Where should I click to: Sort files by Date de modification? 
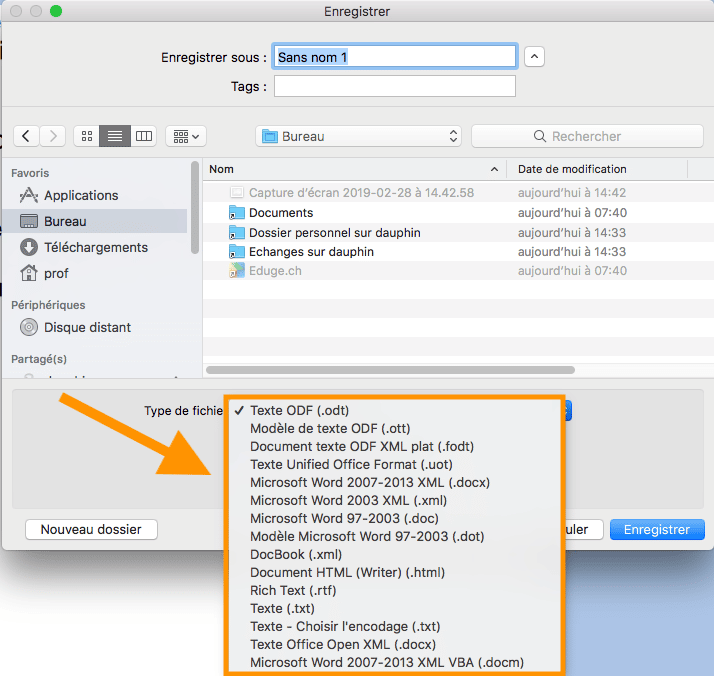coord(572,169)
